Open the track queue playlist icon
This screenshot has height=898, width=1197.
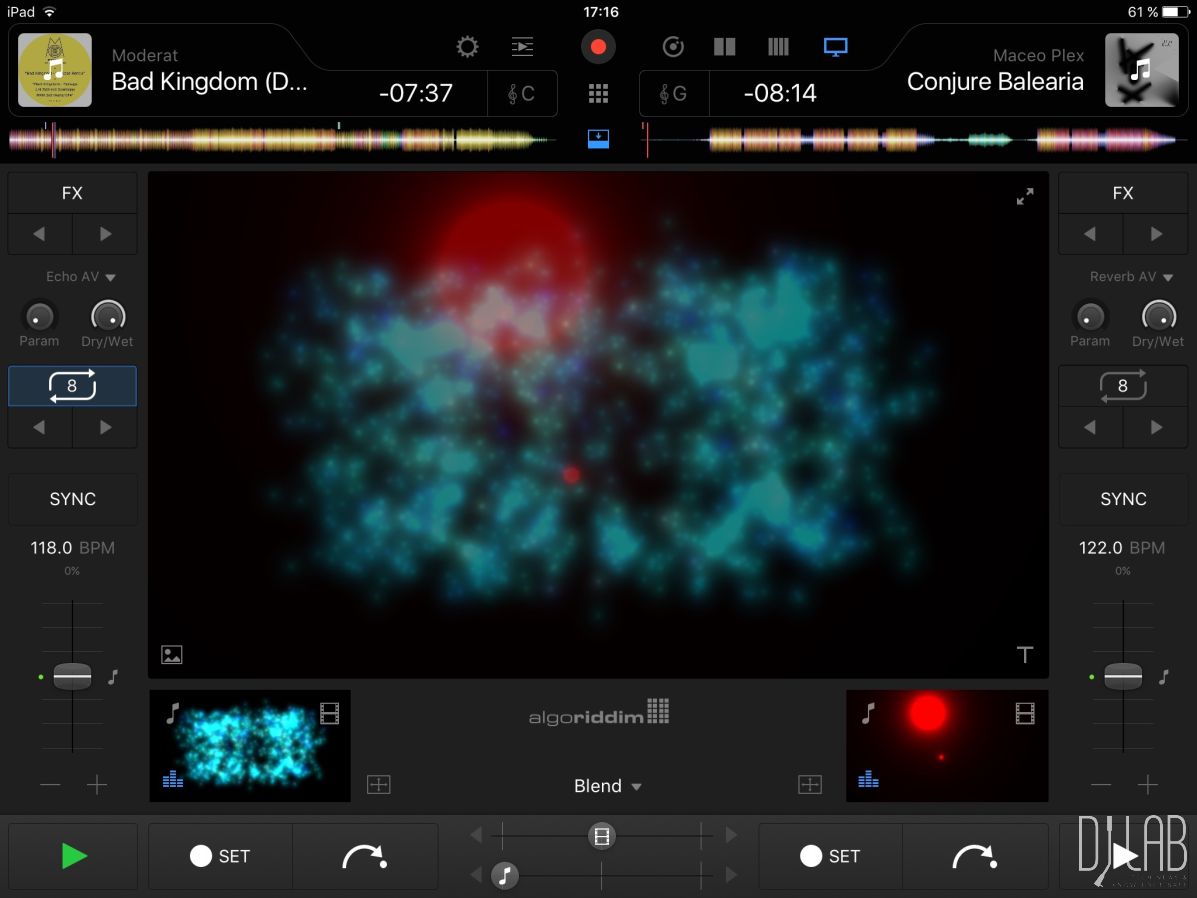(x=522, y=47)
